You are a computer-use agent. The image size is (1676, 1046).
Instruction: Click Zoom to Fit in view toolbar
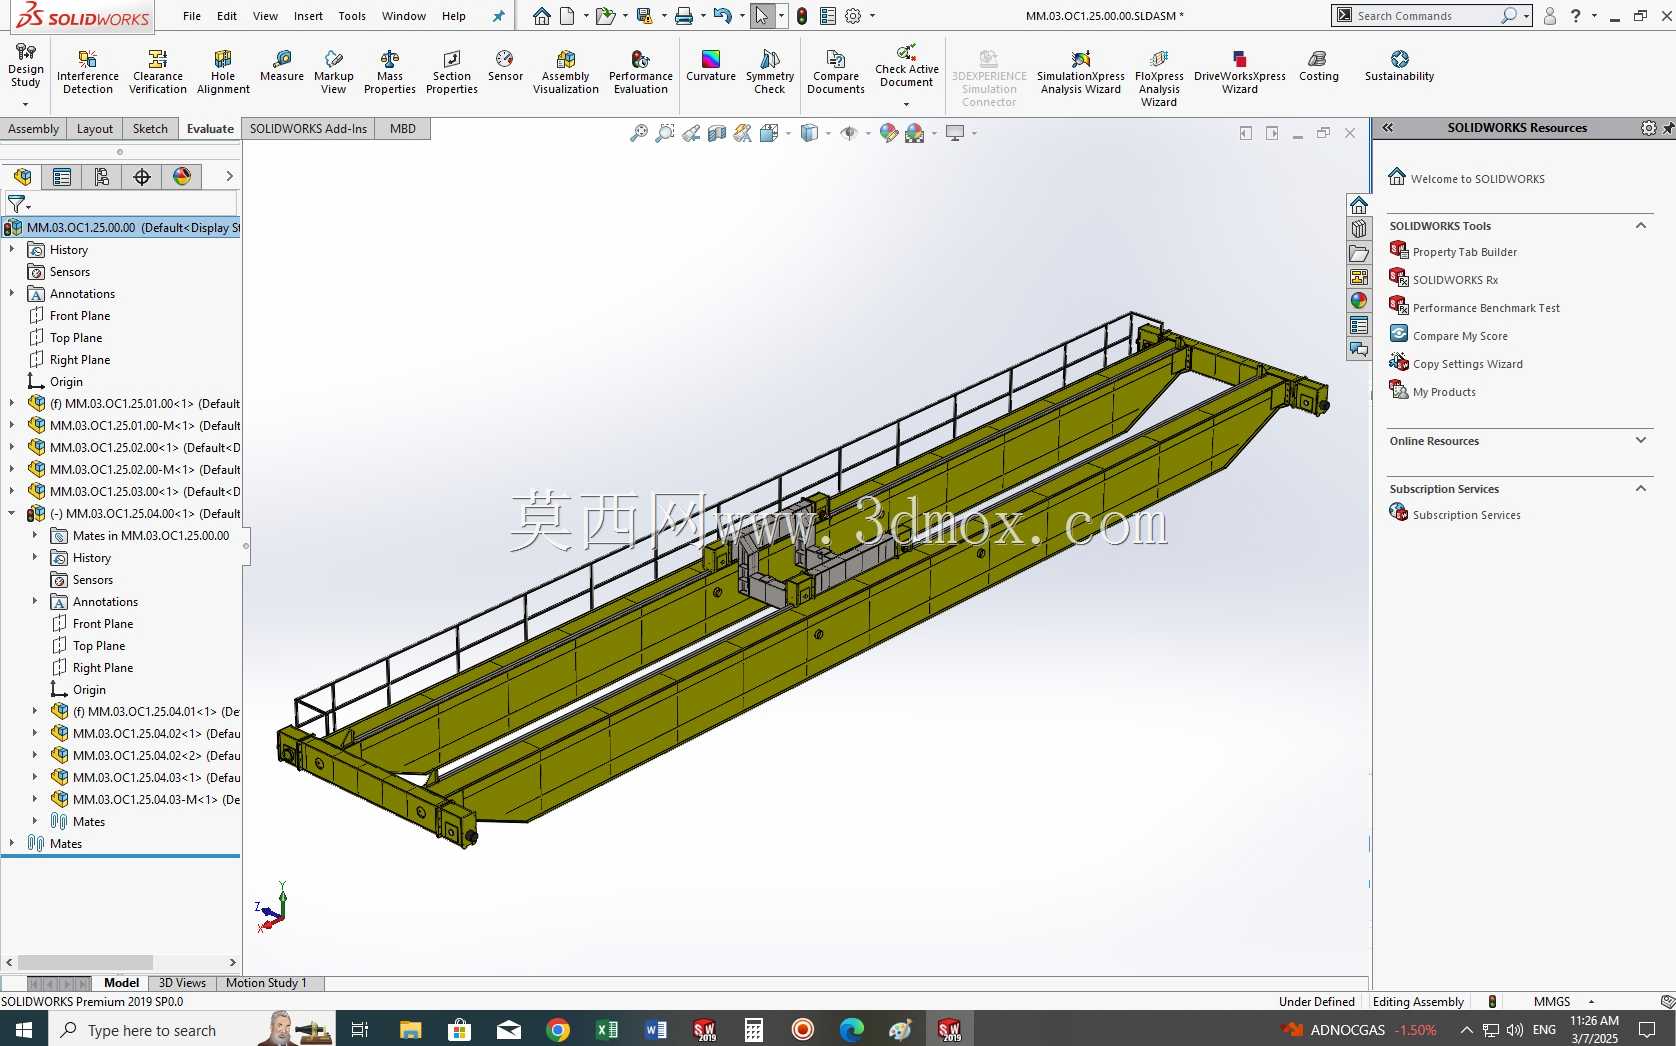coord(638,133)
